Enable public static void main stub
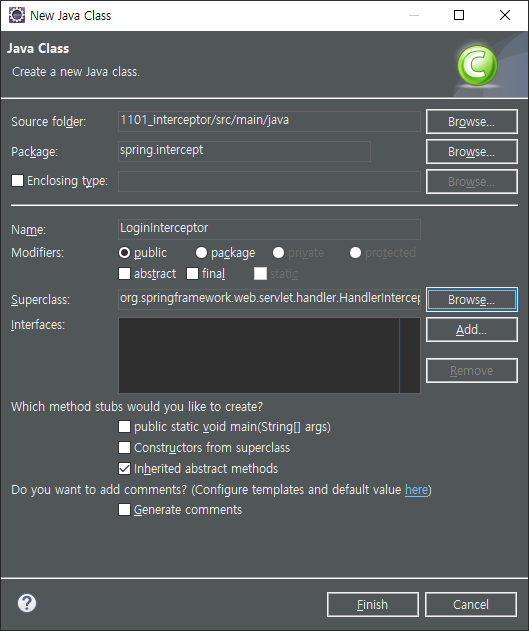529x631 pixels. pyautogui.click(x=124, y=427)
